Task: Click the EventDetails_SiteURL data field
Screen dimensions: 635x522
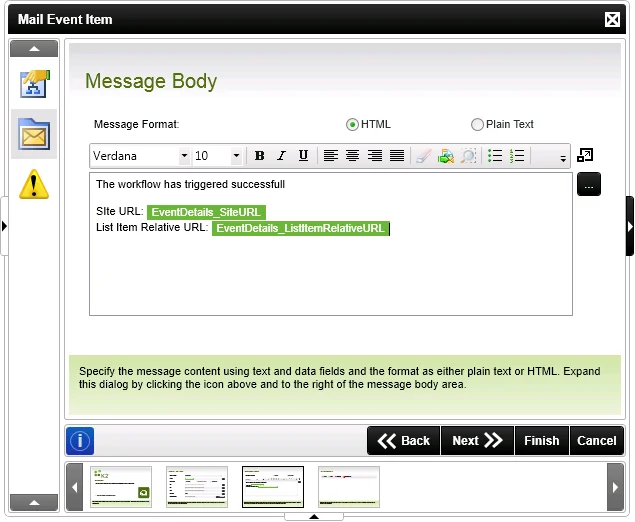Action: point(206,212)
